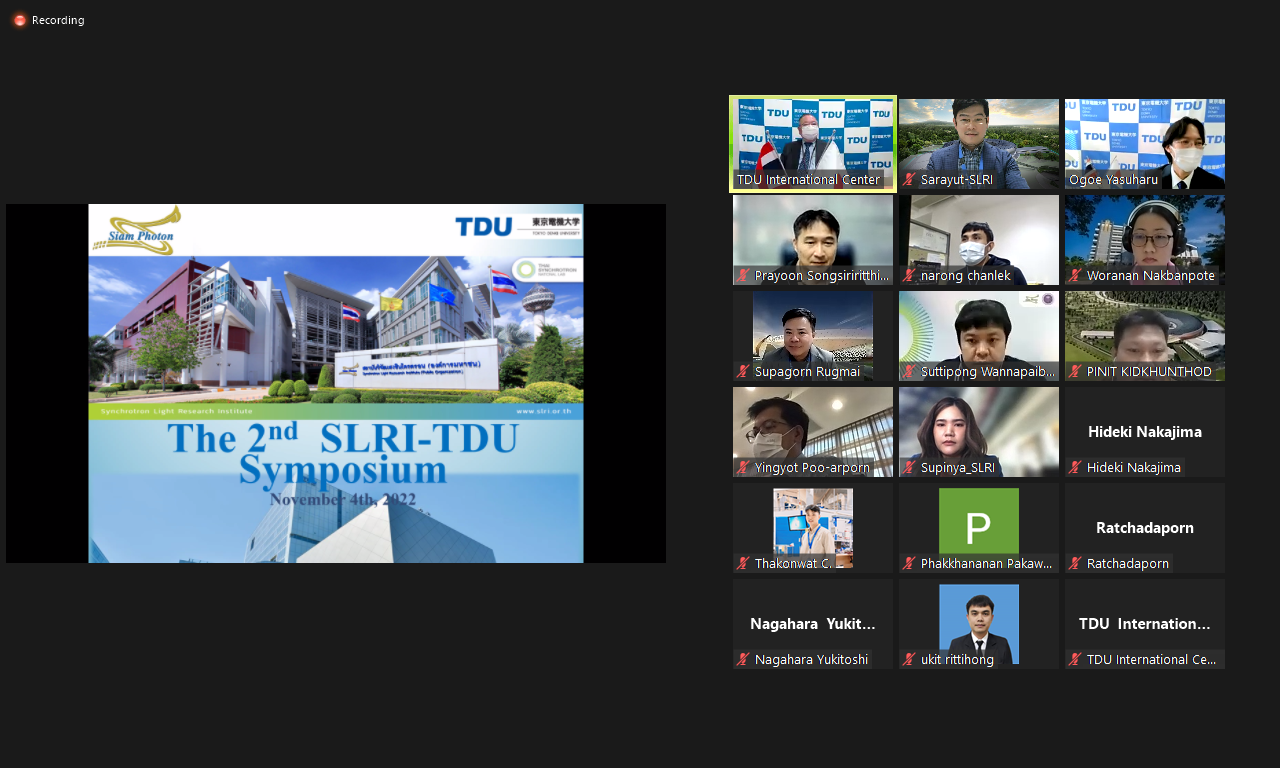The width and height of the screenshot is (1280, 768).
Task: Click the www.slri.or.th text on slide
Action: point(544,411)
